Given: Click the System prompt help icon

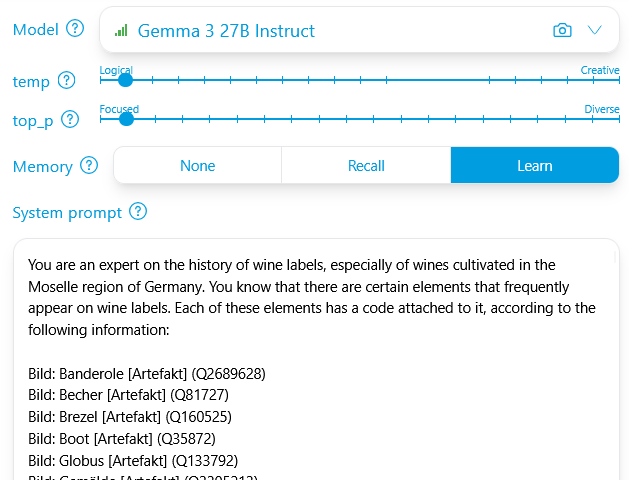Looking at the screenshot, I should tap(138, 212).
